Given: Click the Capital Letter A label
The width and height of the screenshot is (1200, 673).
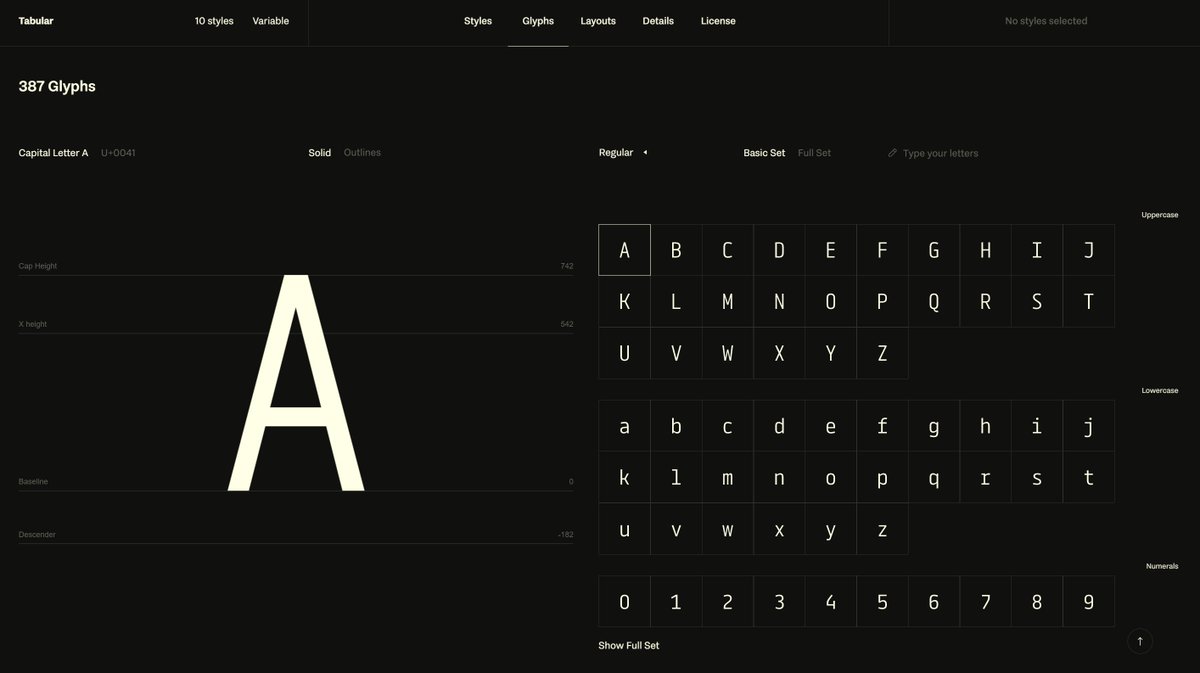Looking at the screenshot, I should [53, 153].
